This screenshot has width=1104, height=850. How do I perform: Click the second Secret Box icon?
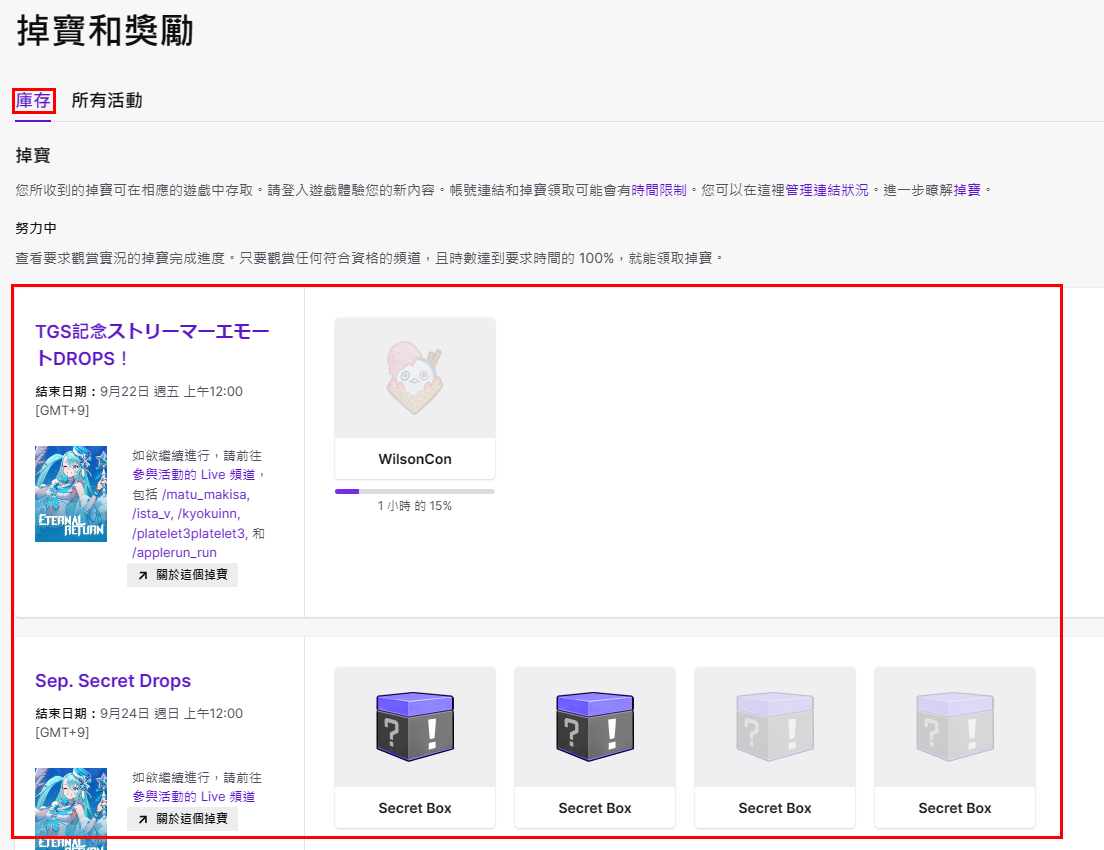click(594, 727)
